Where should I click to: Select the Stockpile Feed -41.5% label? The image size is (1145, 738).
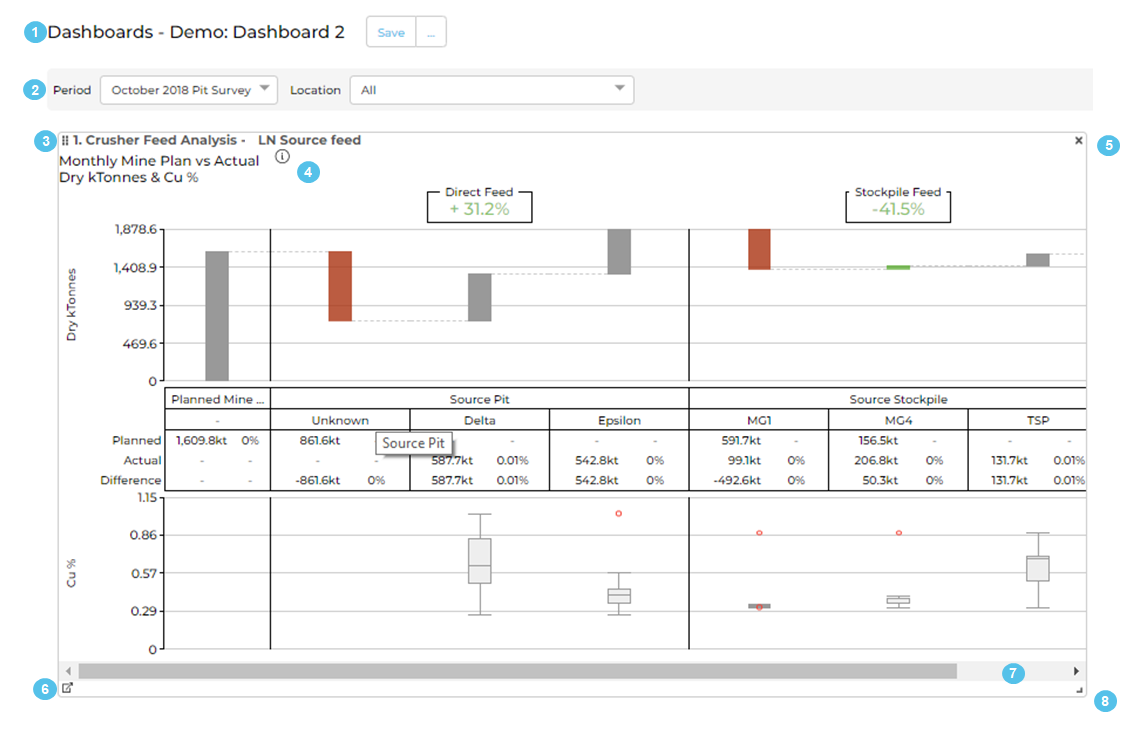898,205
